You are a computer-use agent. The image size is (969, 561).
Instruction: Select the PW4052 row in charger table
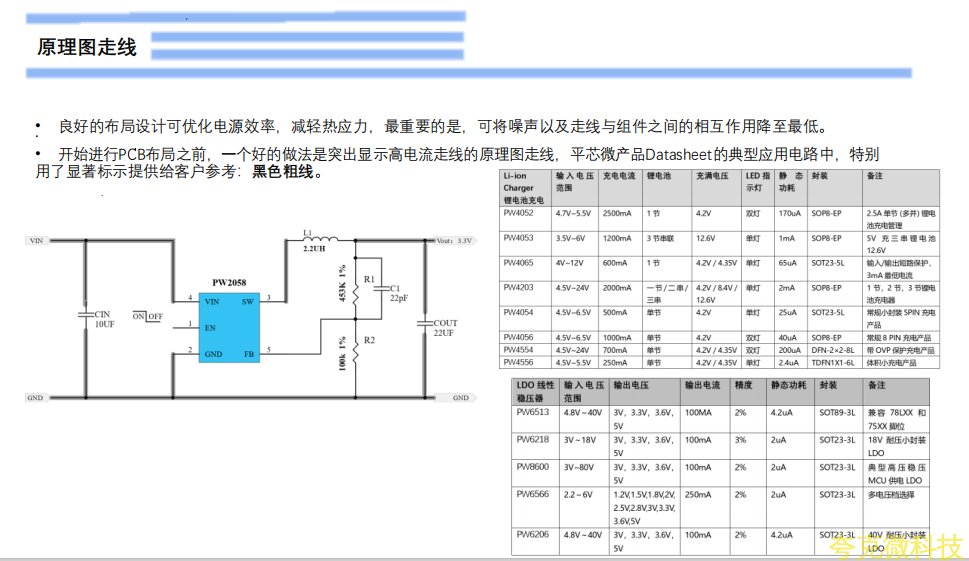click(x=518, y=213)
